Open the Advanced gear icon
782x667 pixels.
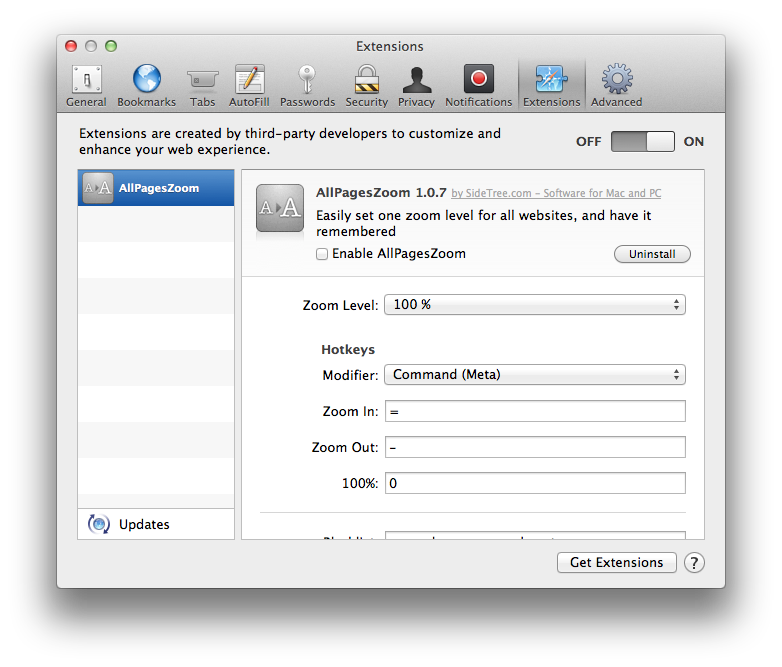click(617, 78)
